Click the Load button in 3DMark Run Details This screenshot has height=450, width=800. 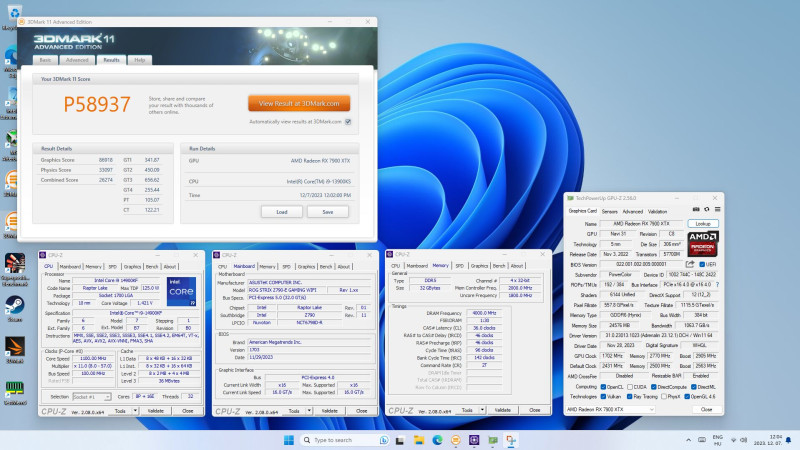[282, 212]
